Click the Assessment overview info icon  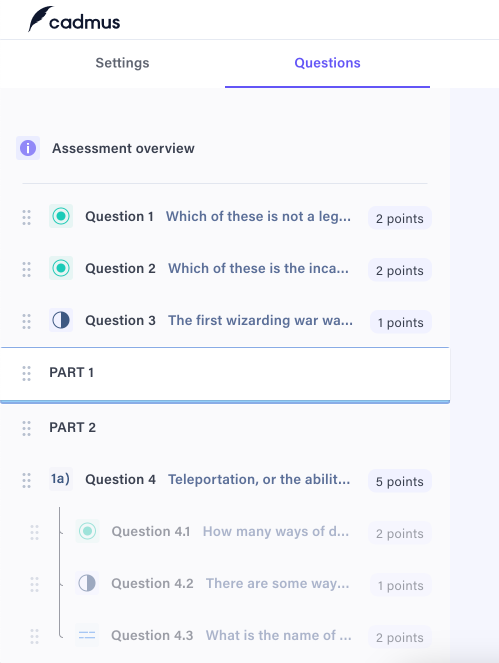click(x=28, y=148)
